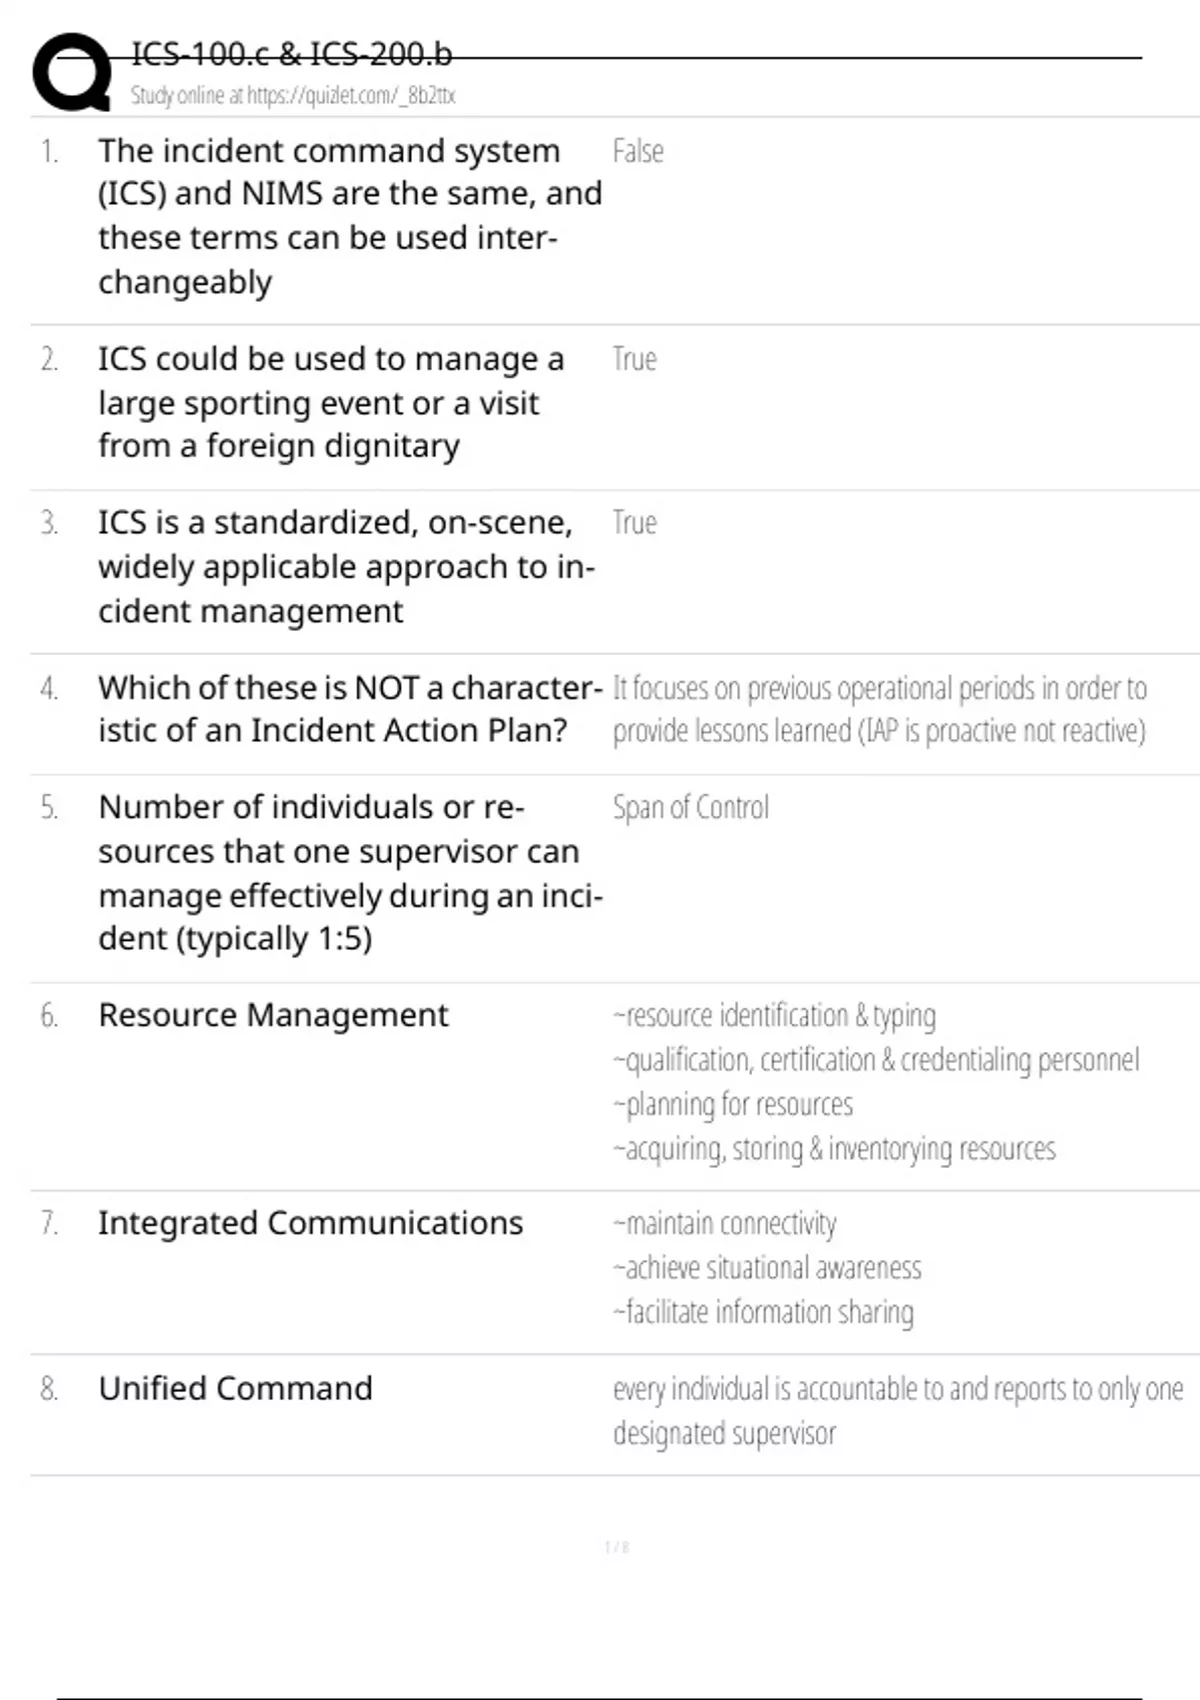Click the 'True' answer for question two
The width and height of the screenshot is (1200, 1700).
point(634,359)
